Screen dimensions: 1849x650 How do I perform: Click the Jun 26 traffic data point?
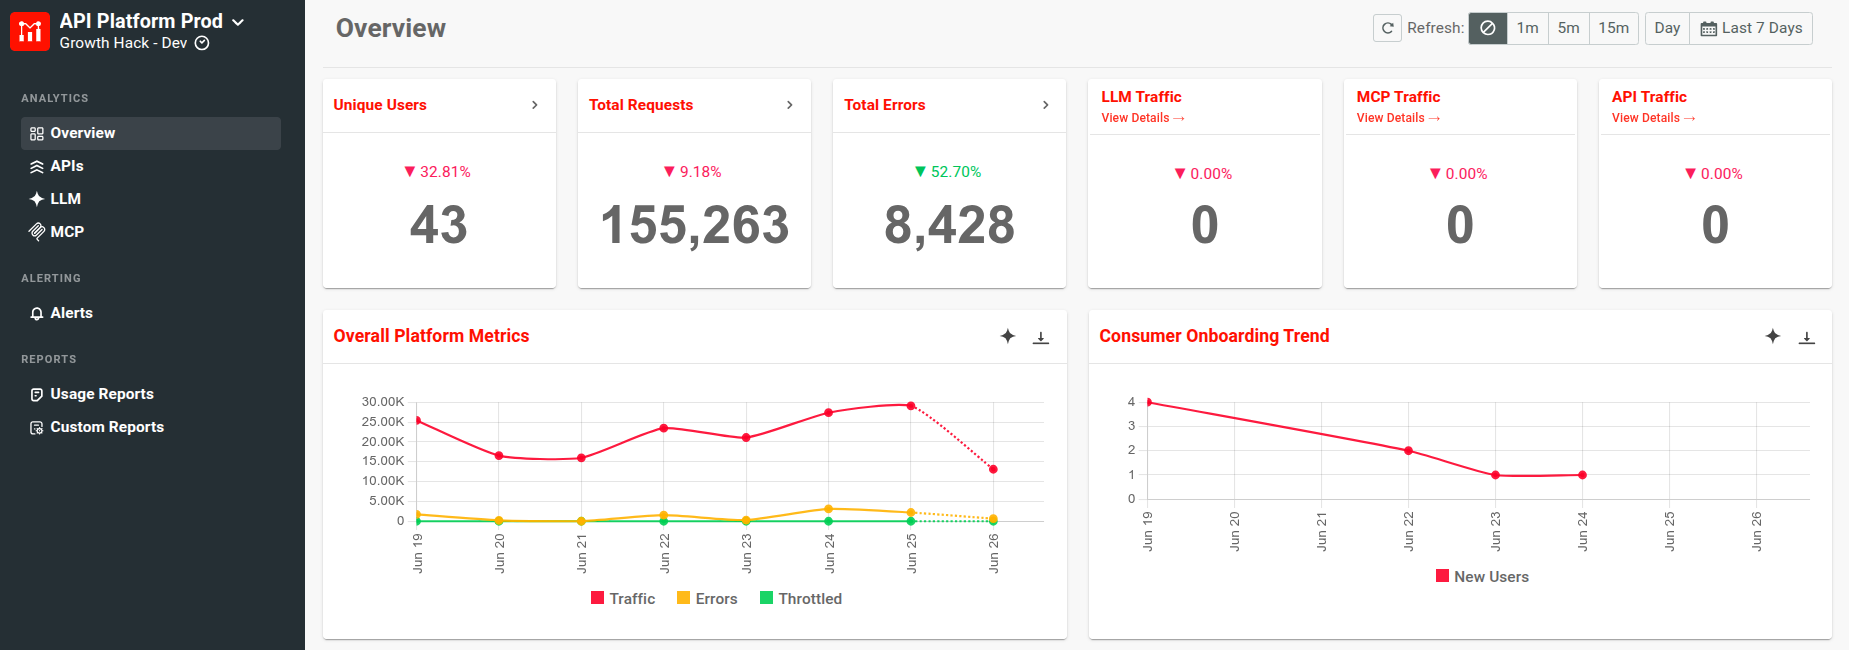click(993, 469)
